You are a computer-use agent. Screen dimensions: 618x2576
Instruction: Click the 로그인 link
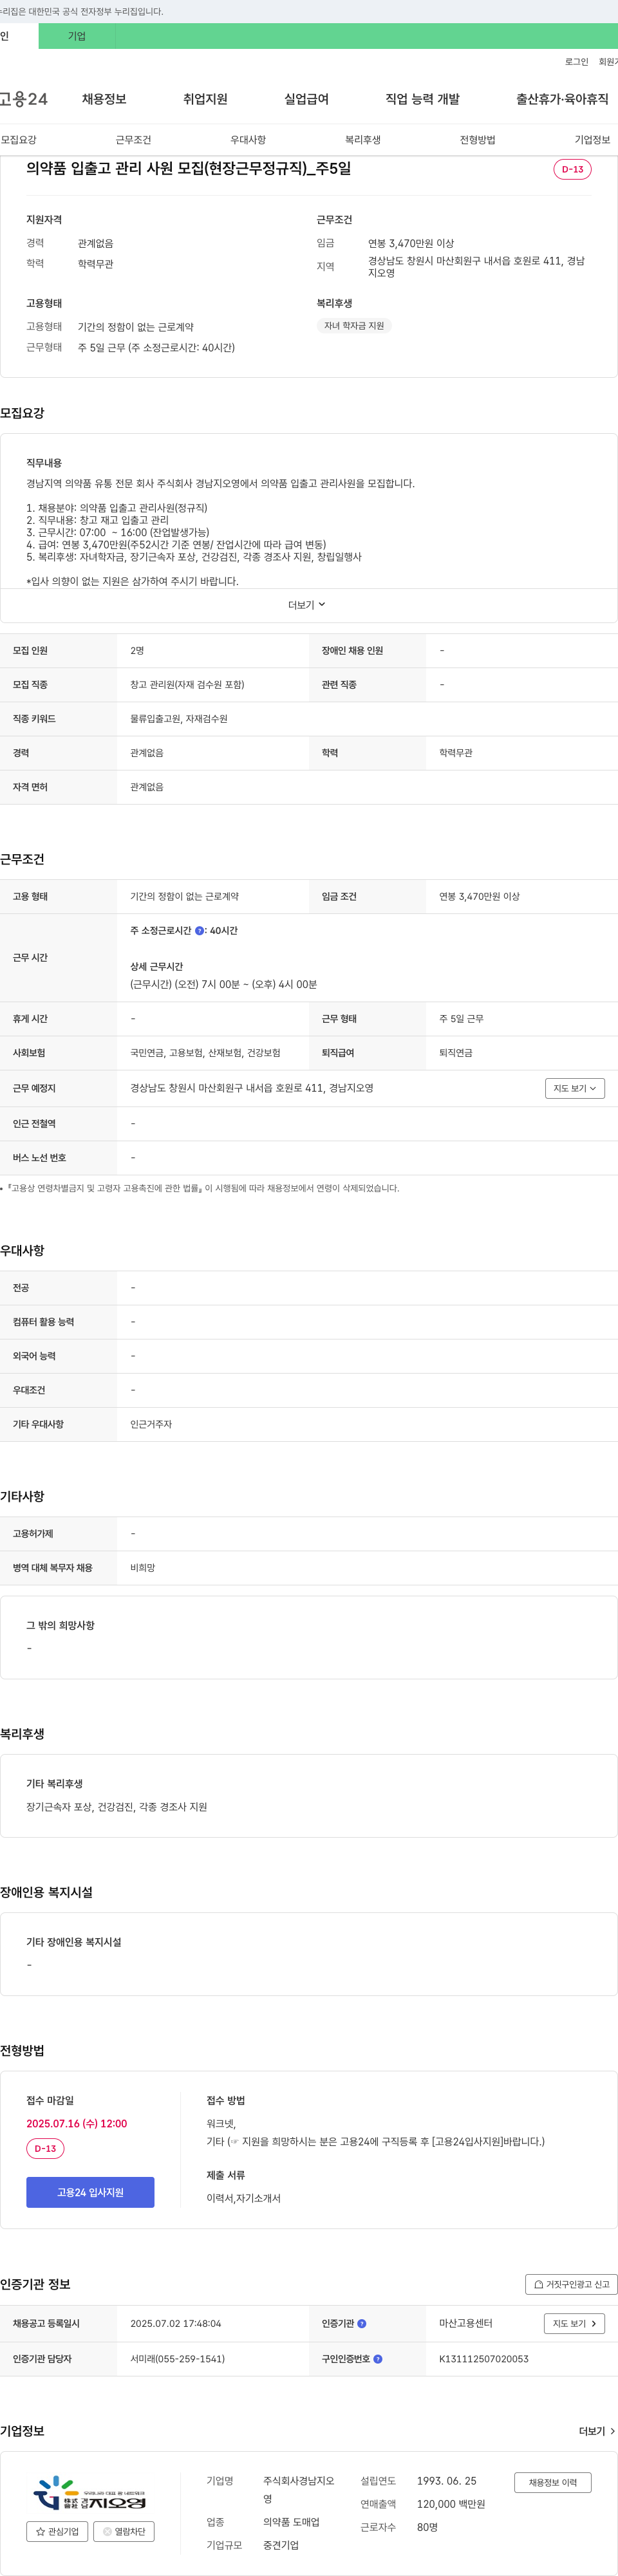tap(576, 62)
